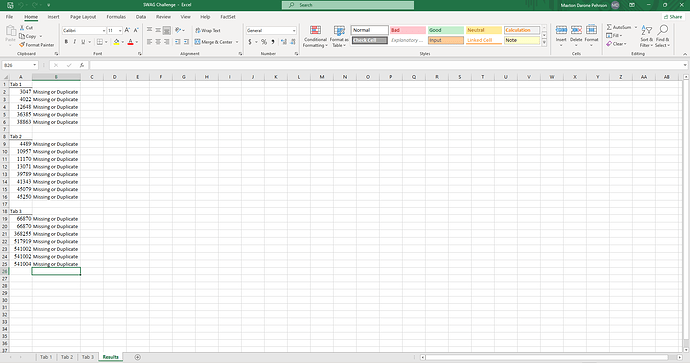The width and height of the screenshot is (690, 363).
Task: Toggle Underline formatting
Action: click(83, 42)
